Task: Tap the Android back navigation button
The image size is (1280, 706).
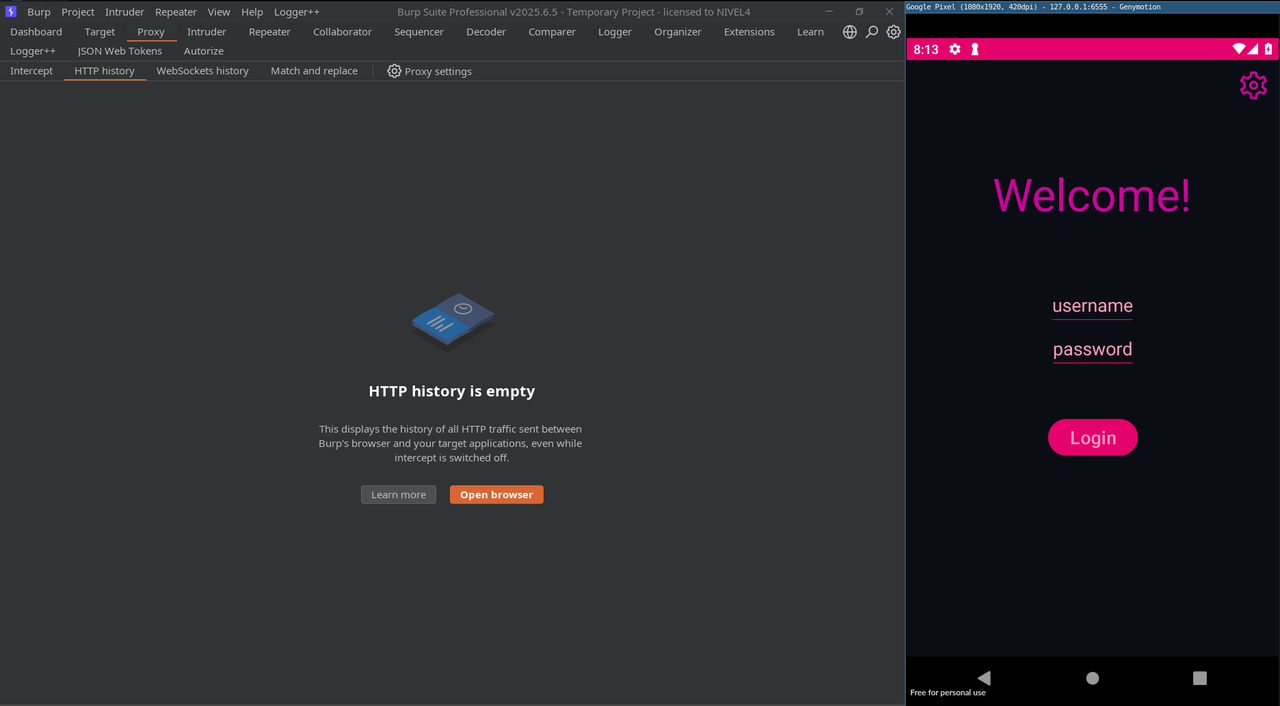Action: (984, 678)
